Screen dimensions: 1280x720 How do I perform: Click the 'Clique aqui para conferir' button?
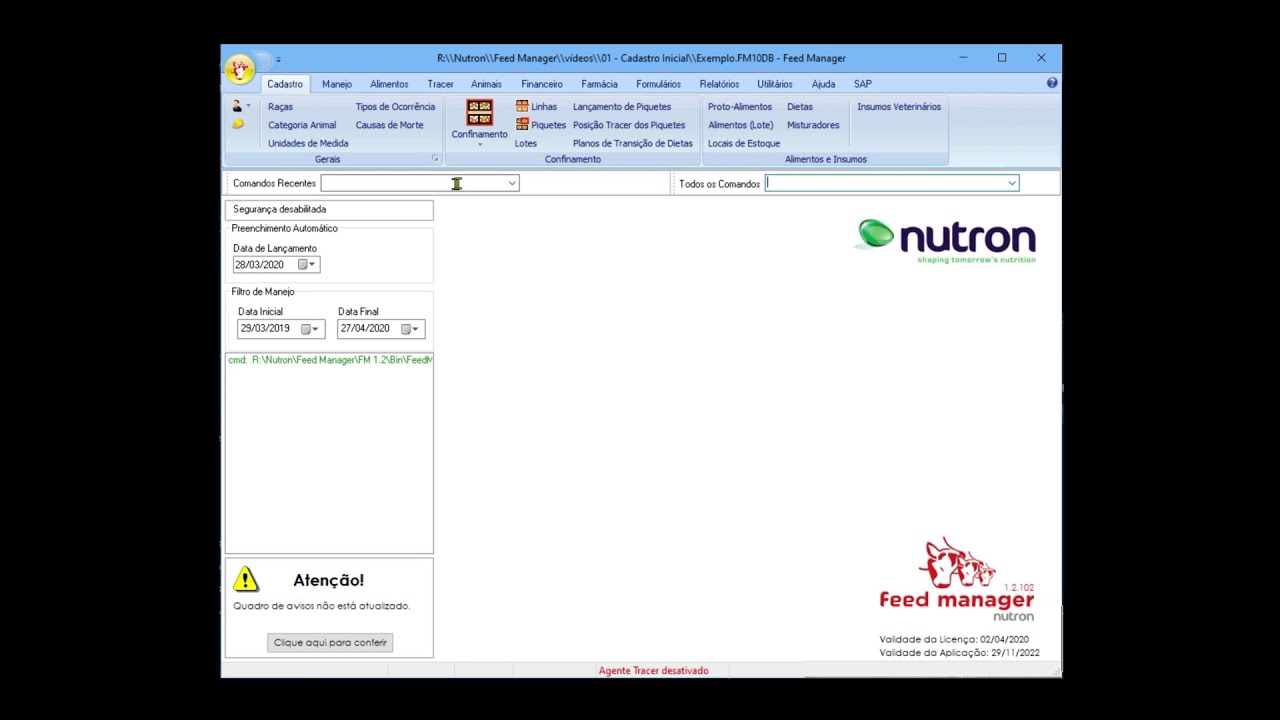click(330, 642)
